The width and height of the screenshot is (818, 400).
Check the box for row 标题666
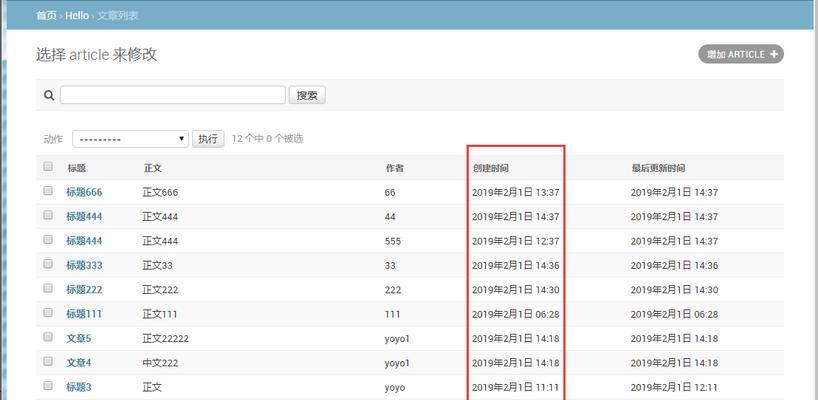48,191
